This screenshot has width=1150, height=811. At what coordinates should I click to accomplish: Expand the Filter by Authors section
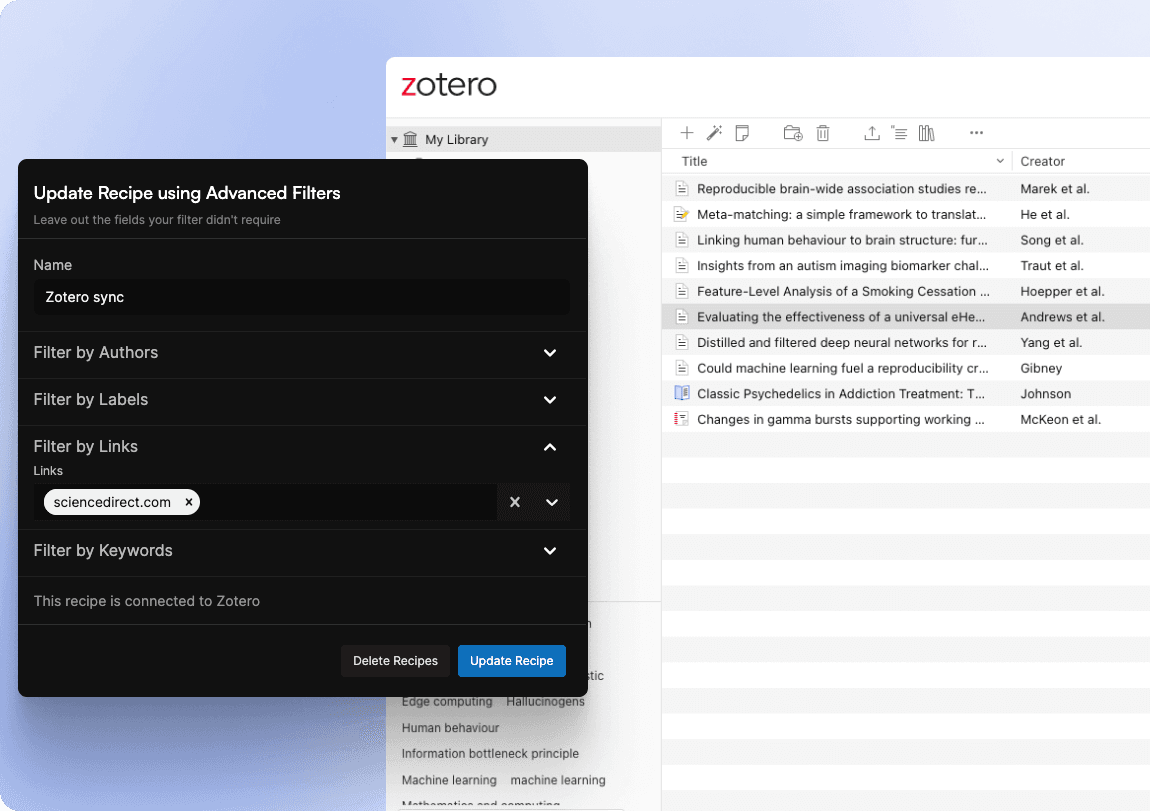coord(549,353)
